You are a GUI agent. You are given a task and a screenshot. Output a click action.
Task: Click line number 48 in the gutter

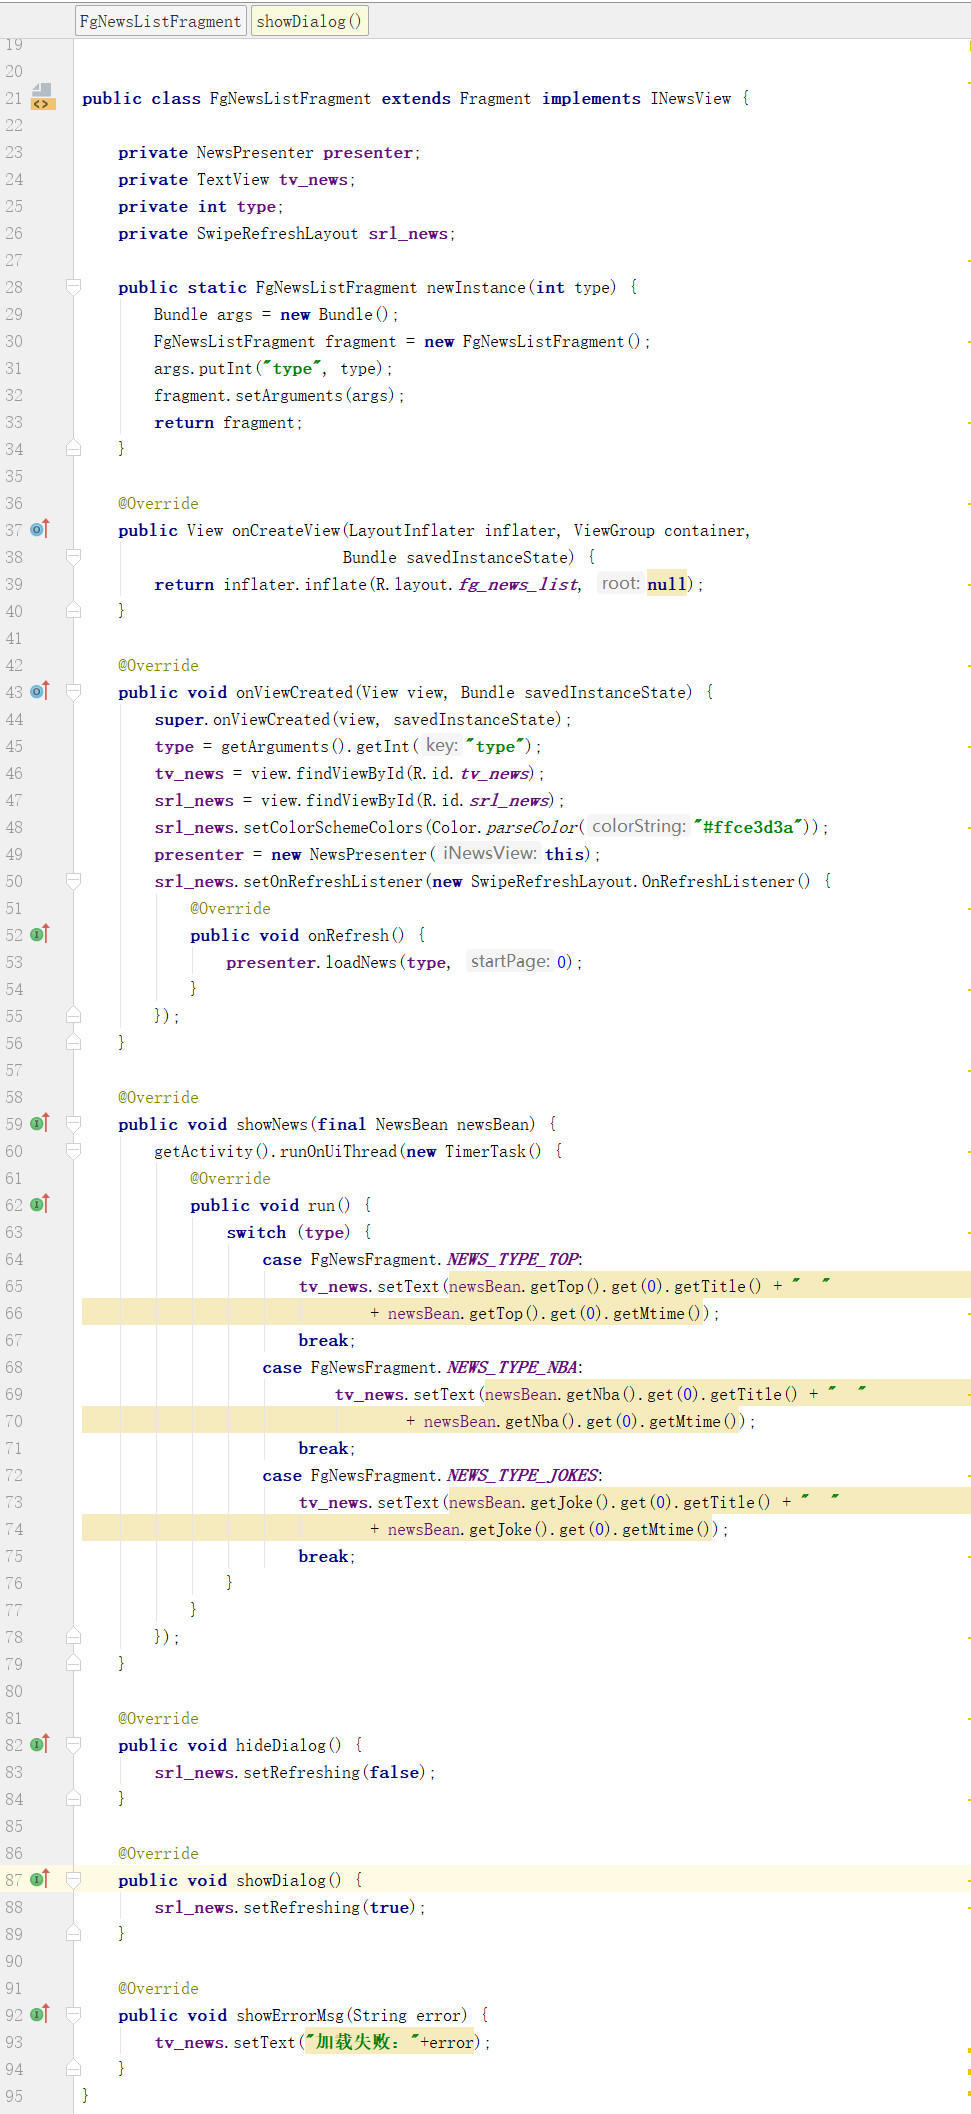14,827
